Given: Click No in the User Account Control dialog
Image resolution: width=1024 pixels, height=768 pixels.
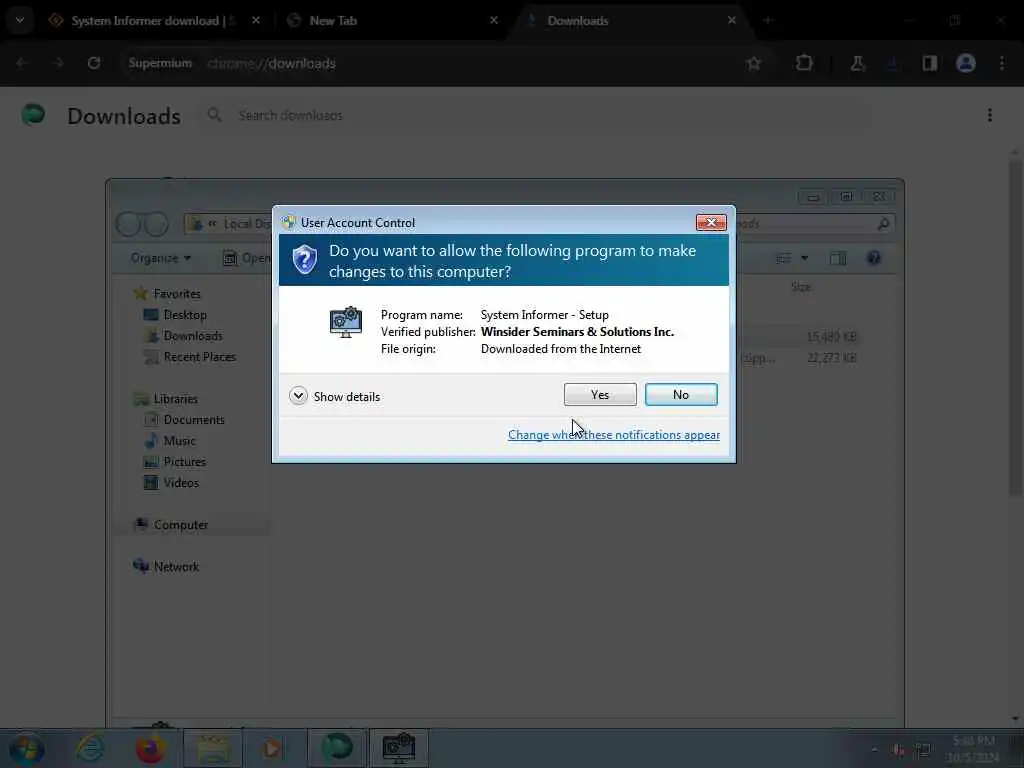Looking at the screenshot, I should point(680,394).
